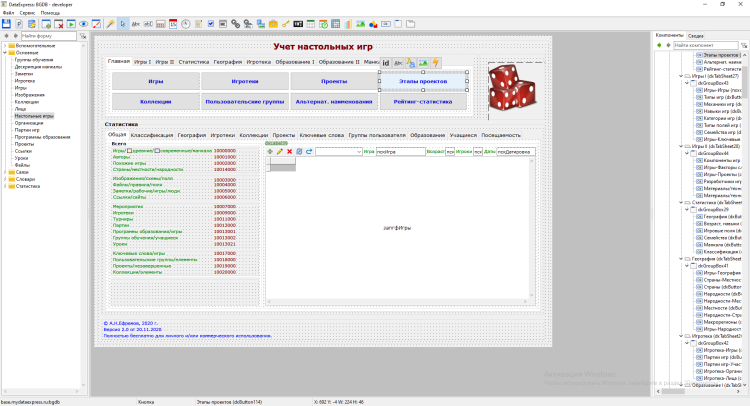Select the key component icon
Viewport: 750px width, 406px height.
tap(286, 24)
